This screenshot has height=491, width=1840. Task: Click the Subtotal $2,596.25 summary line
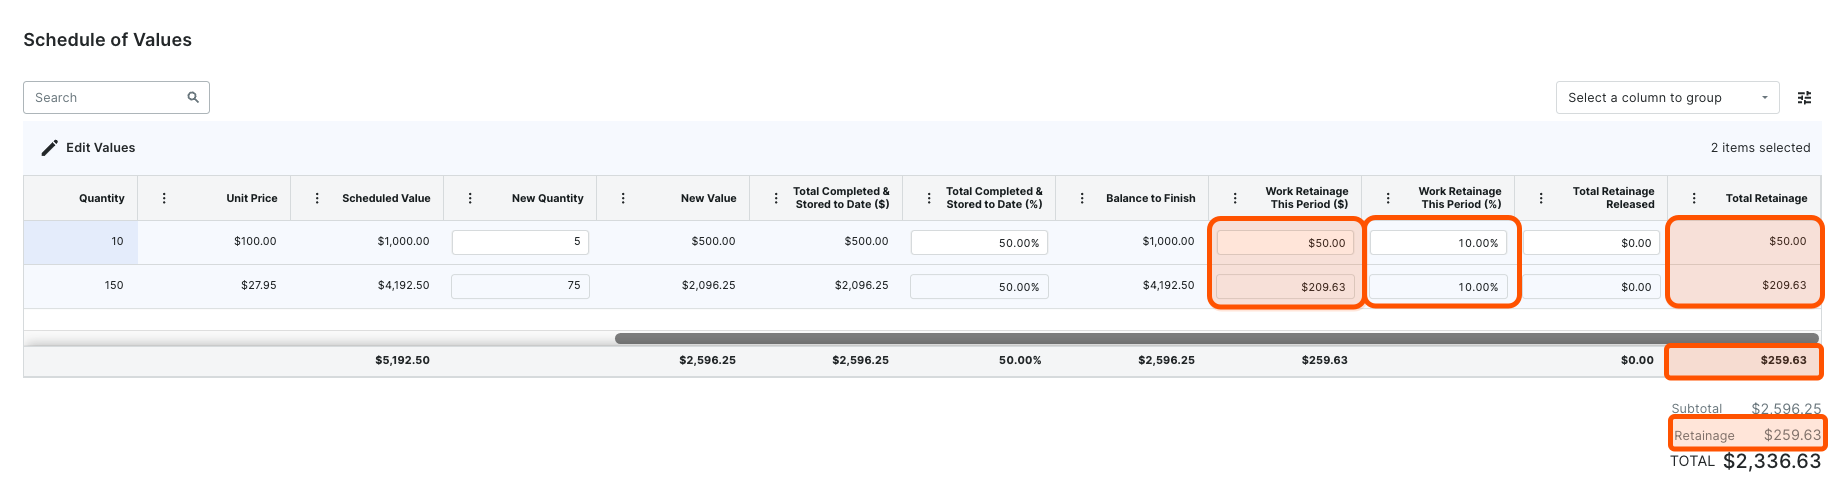point(1746,408)
